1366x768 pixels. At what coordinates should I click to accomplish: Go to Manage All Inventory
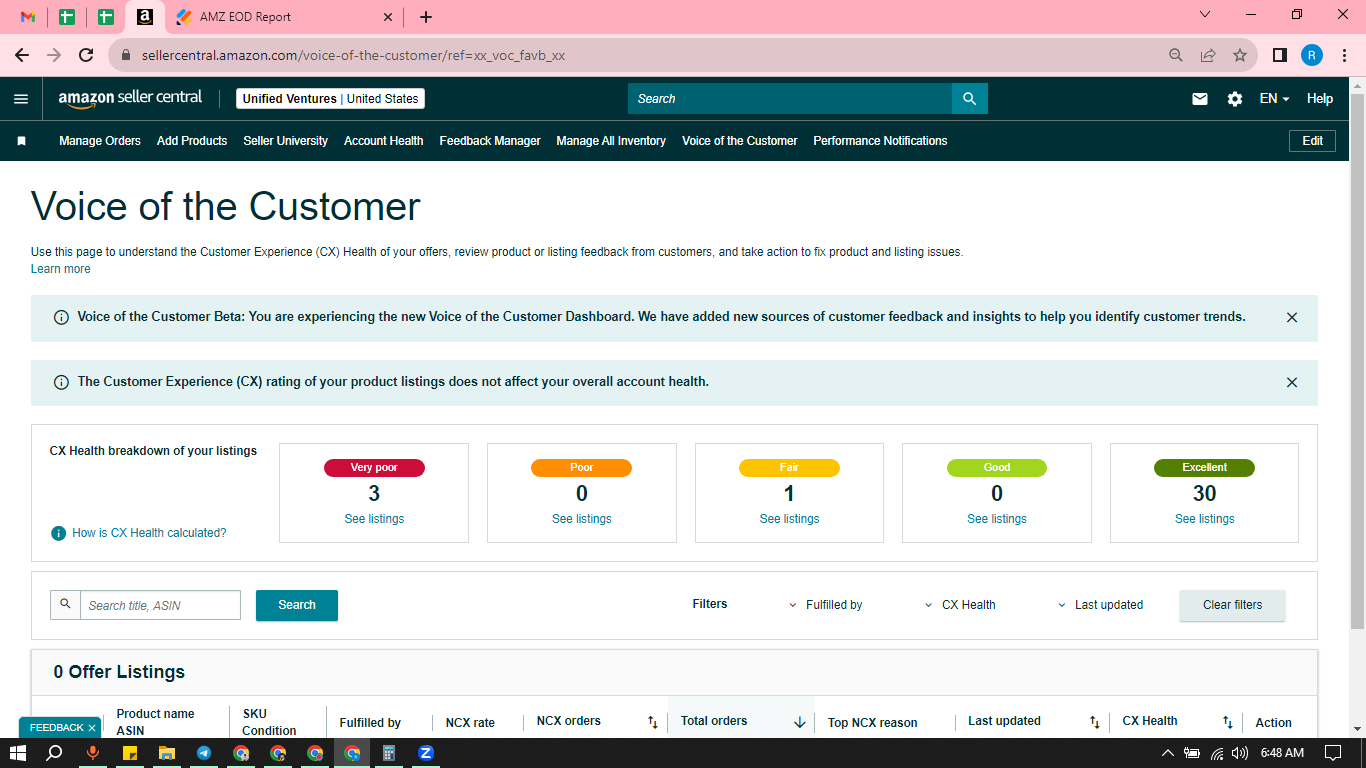611,141
